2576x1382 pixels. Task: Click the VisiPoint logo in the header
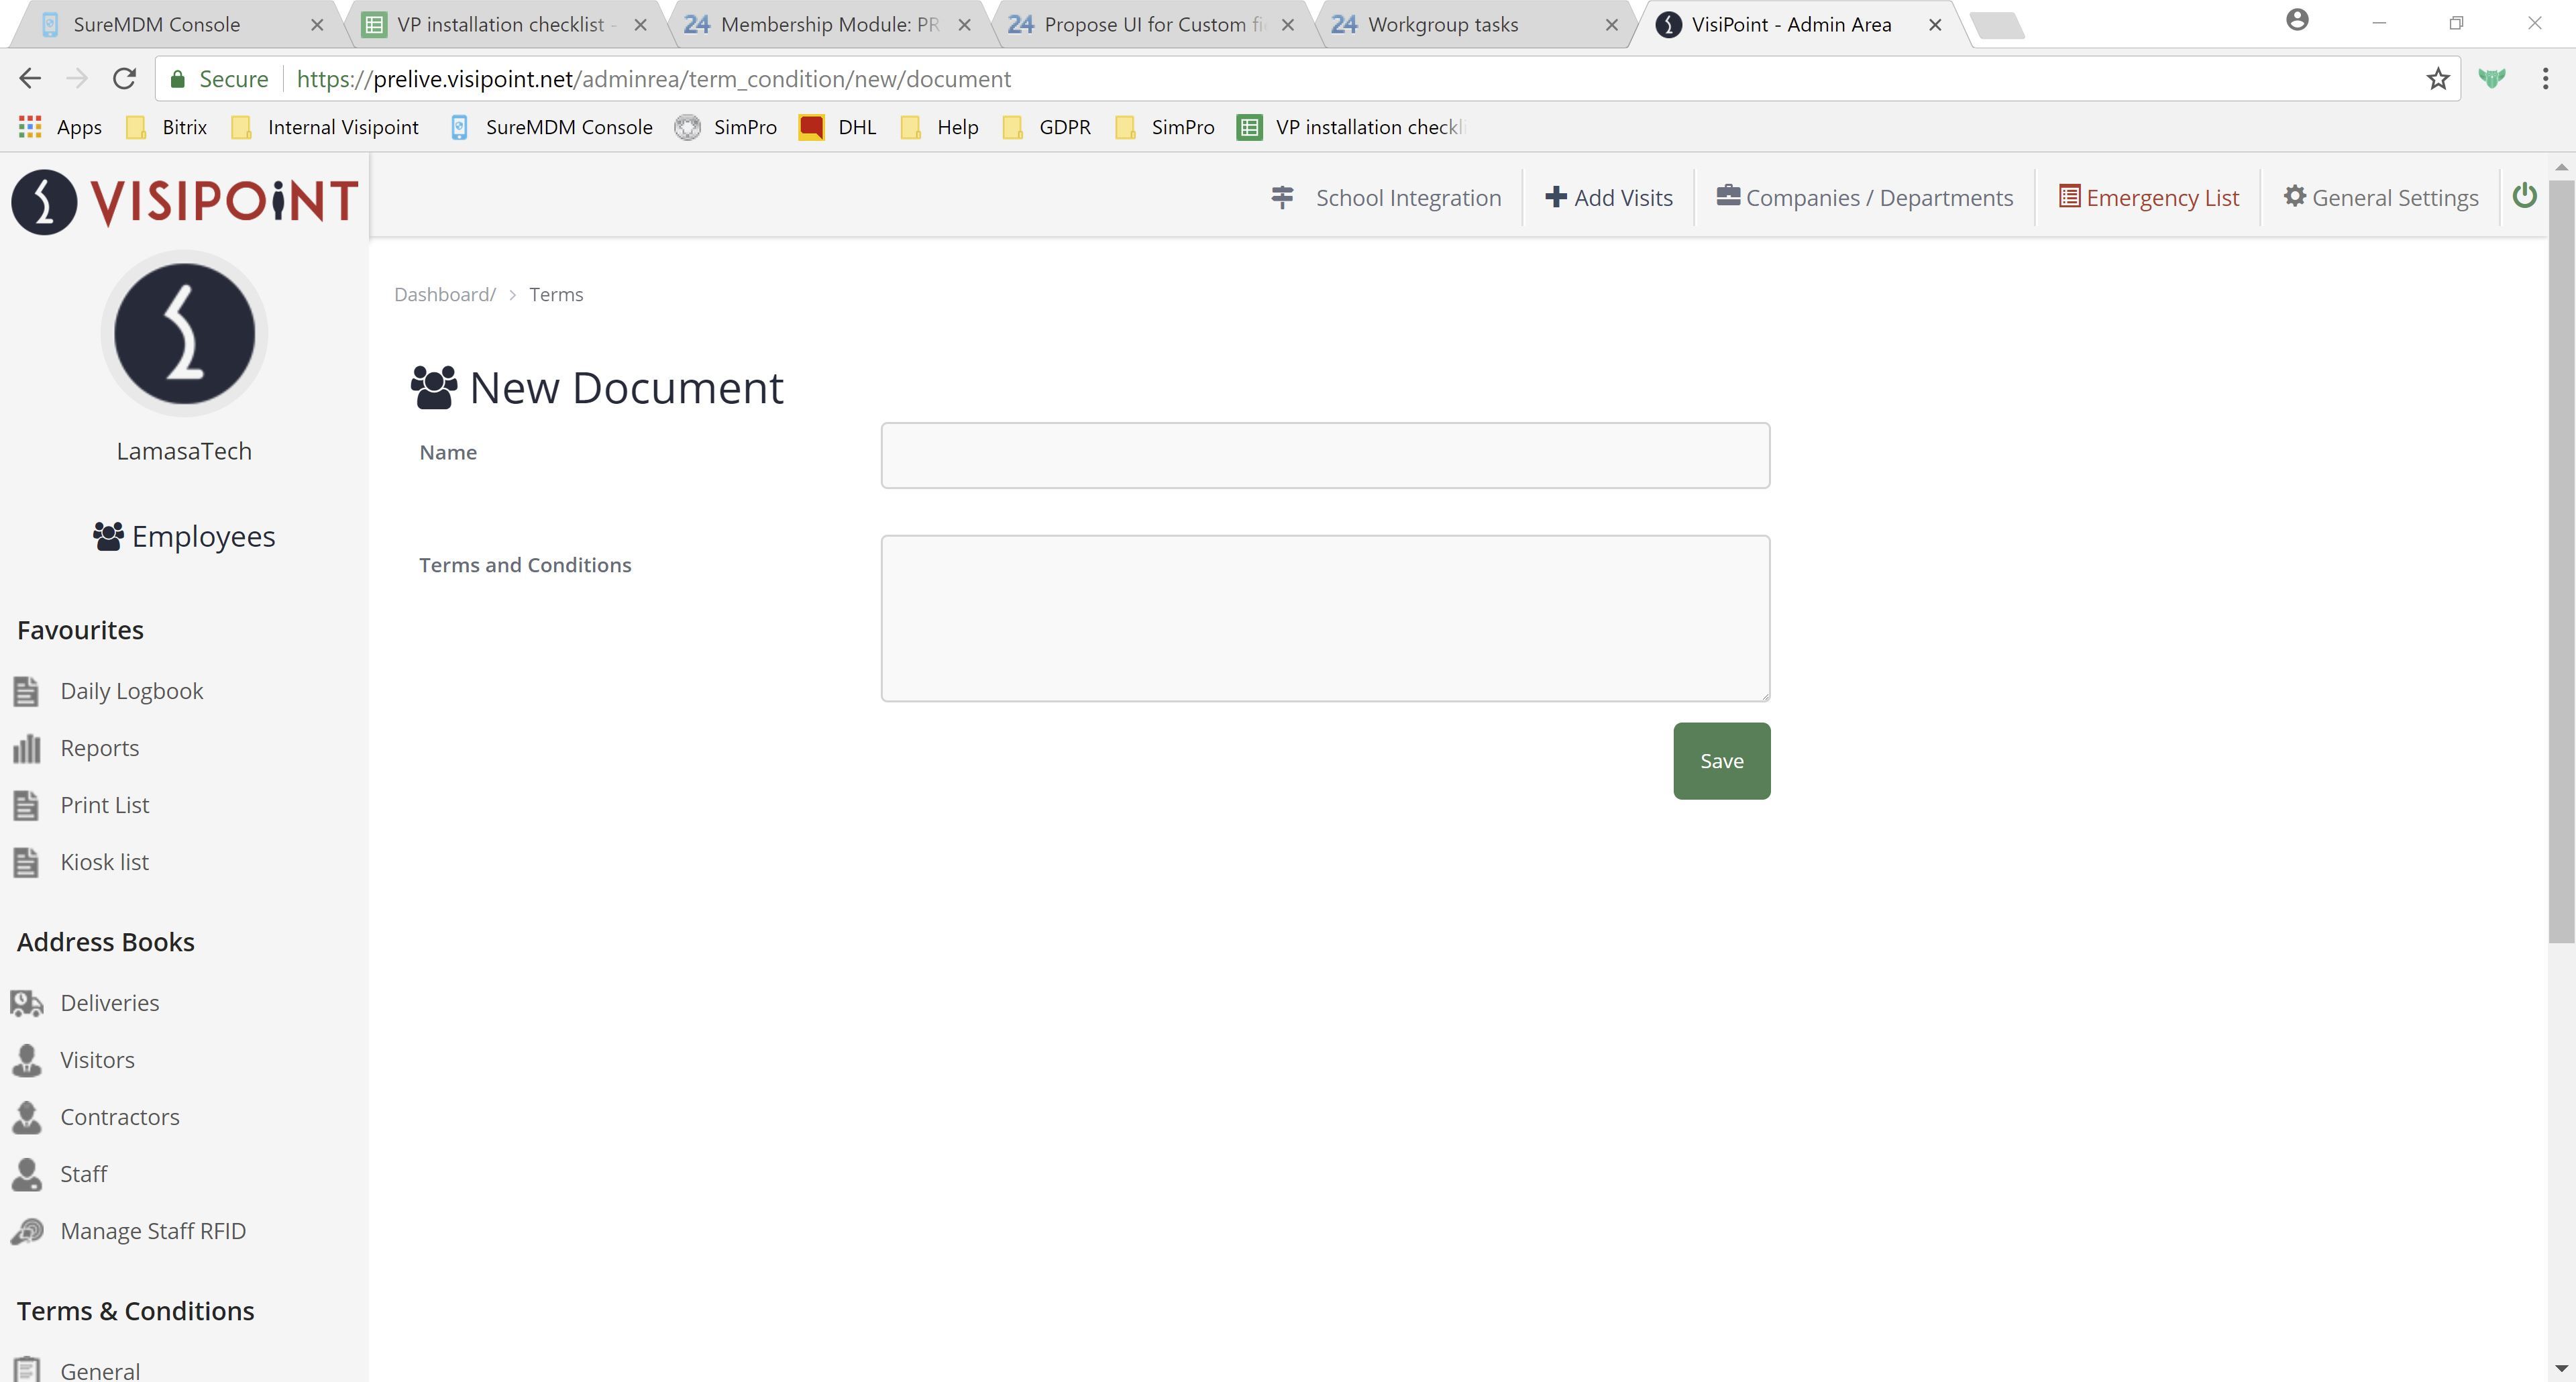tap(184, 201)
